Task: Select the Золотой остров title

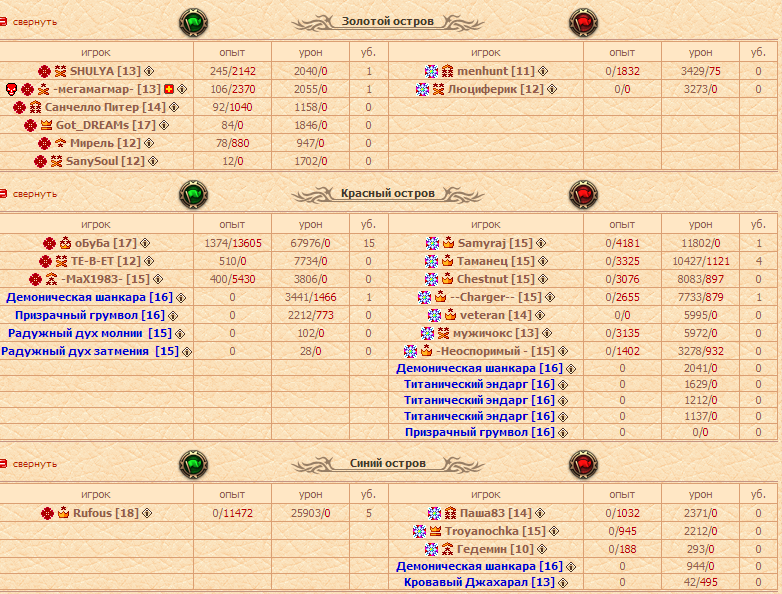Action: coord(388,21)
